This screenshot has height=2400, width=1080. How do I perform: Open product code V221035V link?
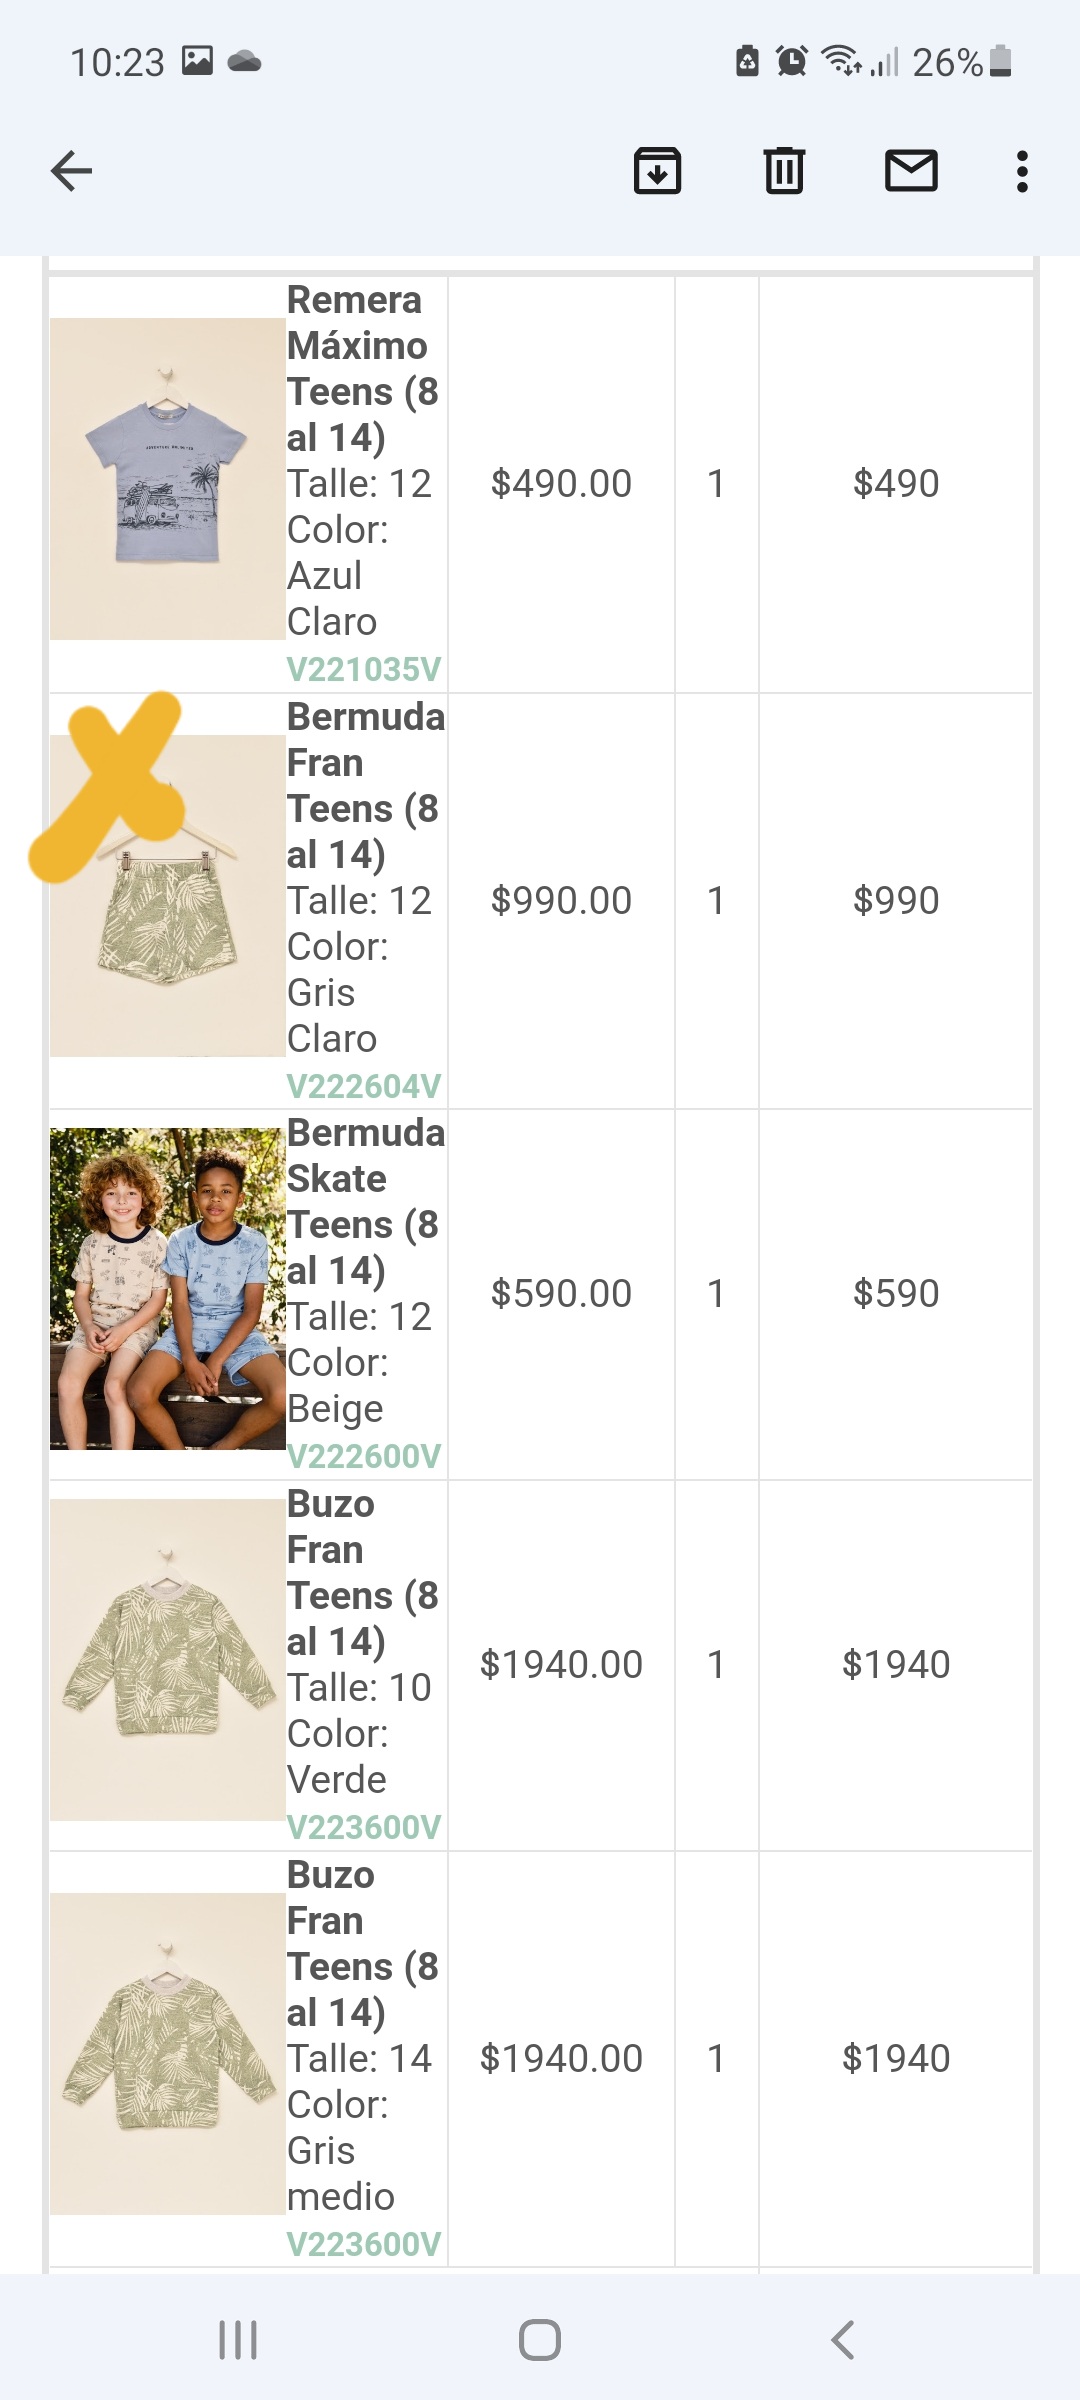pyautogui.click(x=363, y=669)
